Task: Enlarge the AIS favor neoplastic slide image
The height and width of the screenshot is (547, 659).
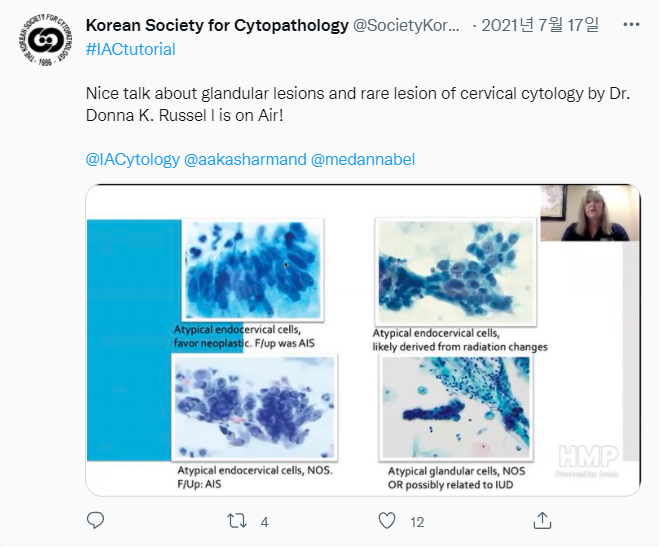Action: (253, 270)
